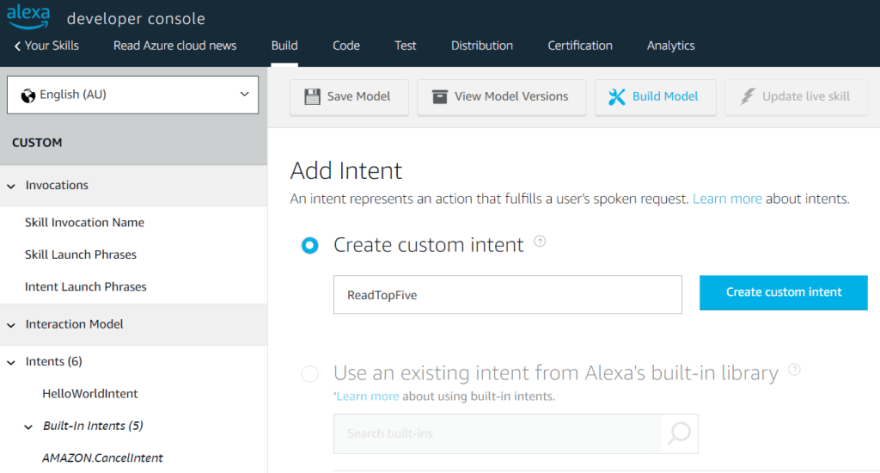Click the Alexa logo
Viewport: 880px width, 473px height.
pyautogui.click(x=28, y=16)
